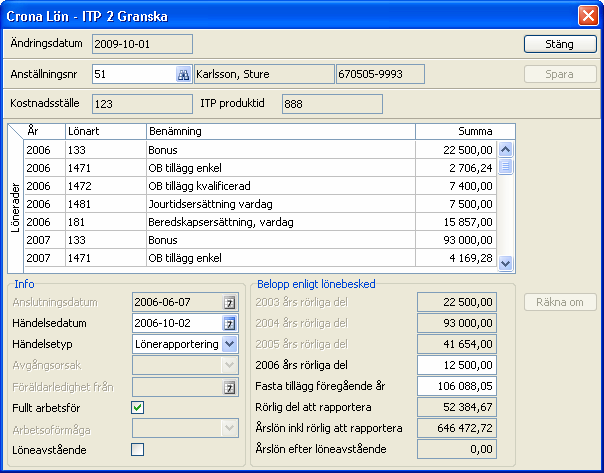The height and width of the screenshot is (473, 604).
Task: Click the binoculars search icon beside Anställningsnr
Action: point(183,74)
